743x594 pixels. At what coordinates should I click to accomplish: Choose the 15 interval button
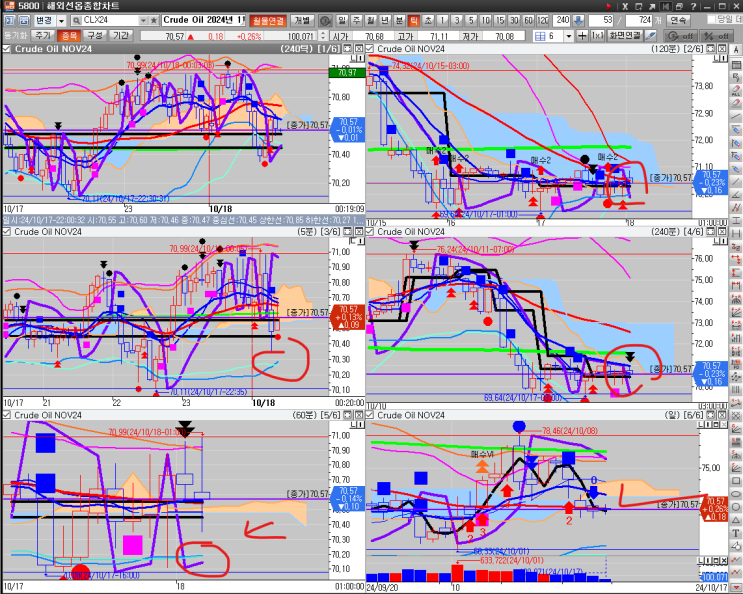(x=499, y=21)
